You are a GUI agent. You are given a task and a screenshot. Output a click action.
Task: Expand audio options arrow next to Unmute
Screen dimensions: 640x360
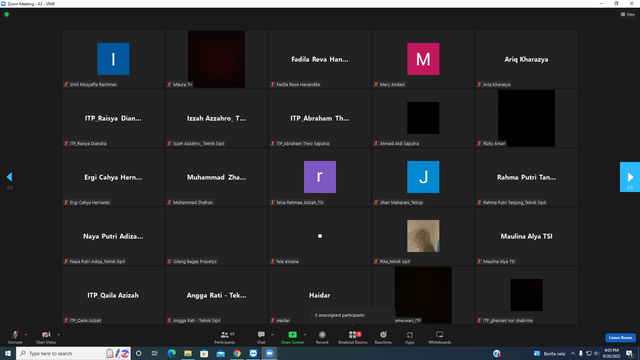(x=26, y=335)
